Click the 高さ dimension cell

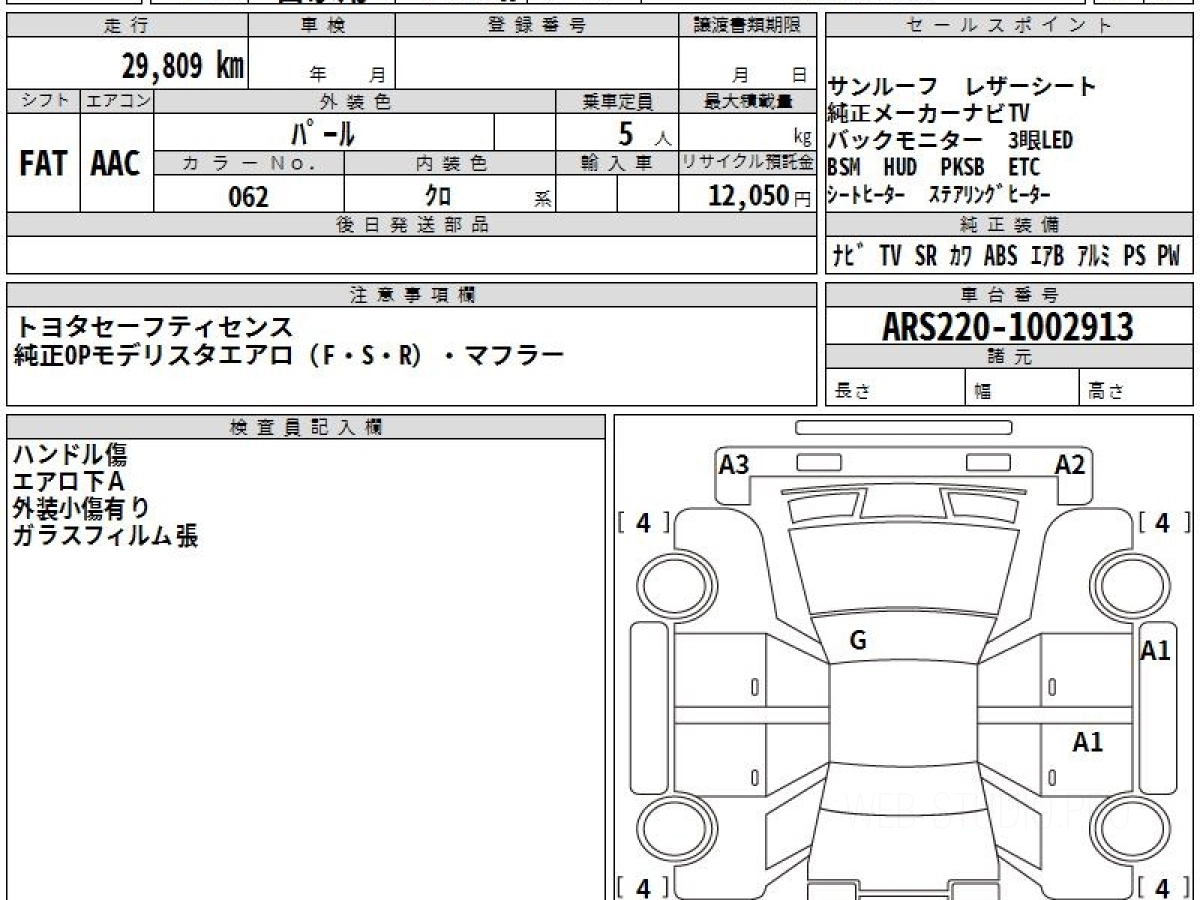tap(1136, 388)
